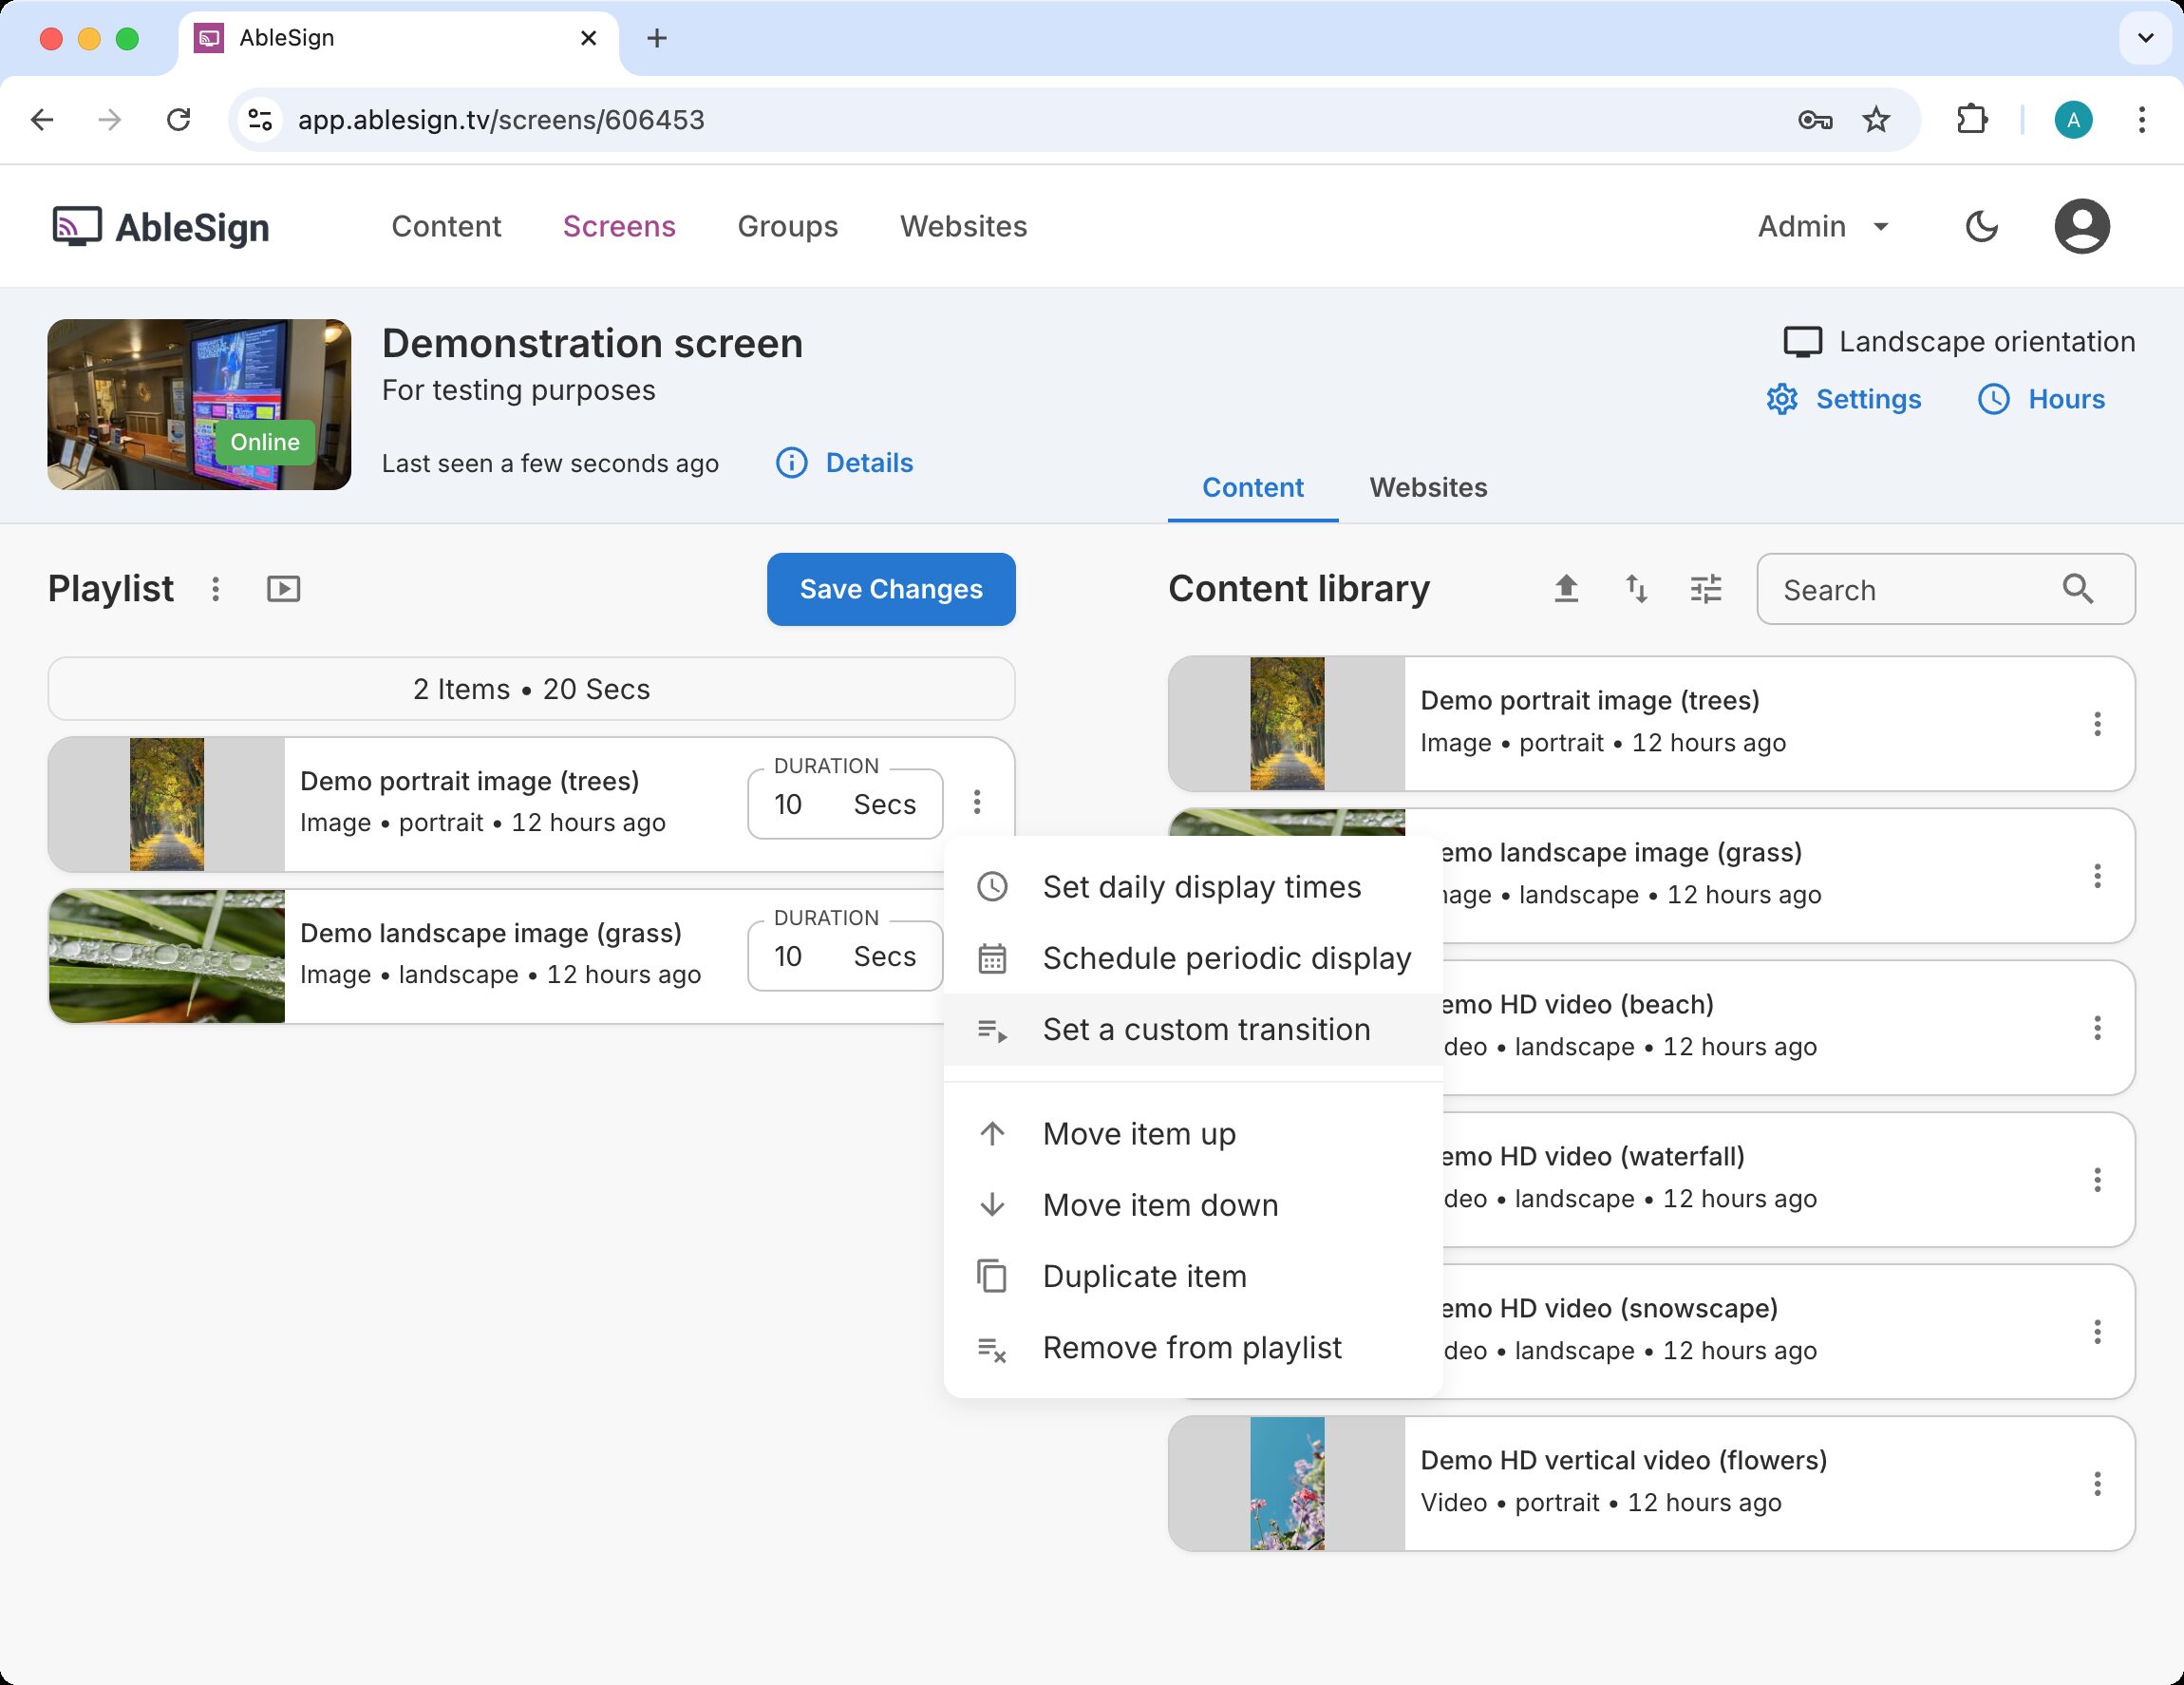The image size is (2184, 1685).
Task: Click the content library Search field
Action: (x=1915, y=590)
